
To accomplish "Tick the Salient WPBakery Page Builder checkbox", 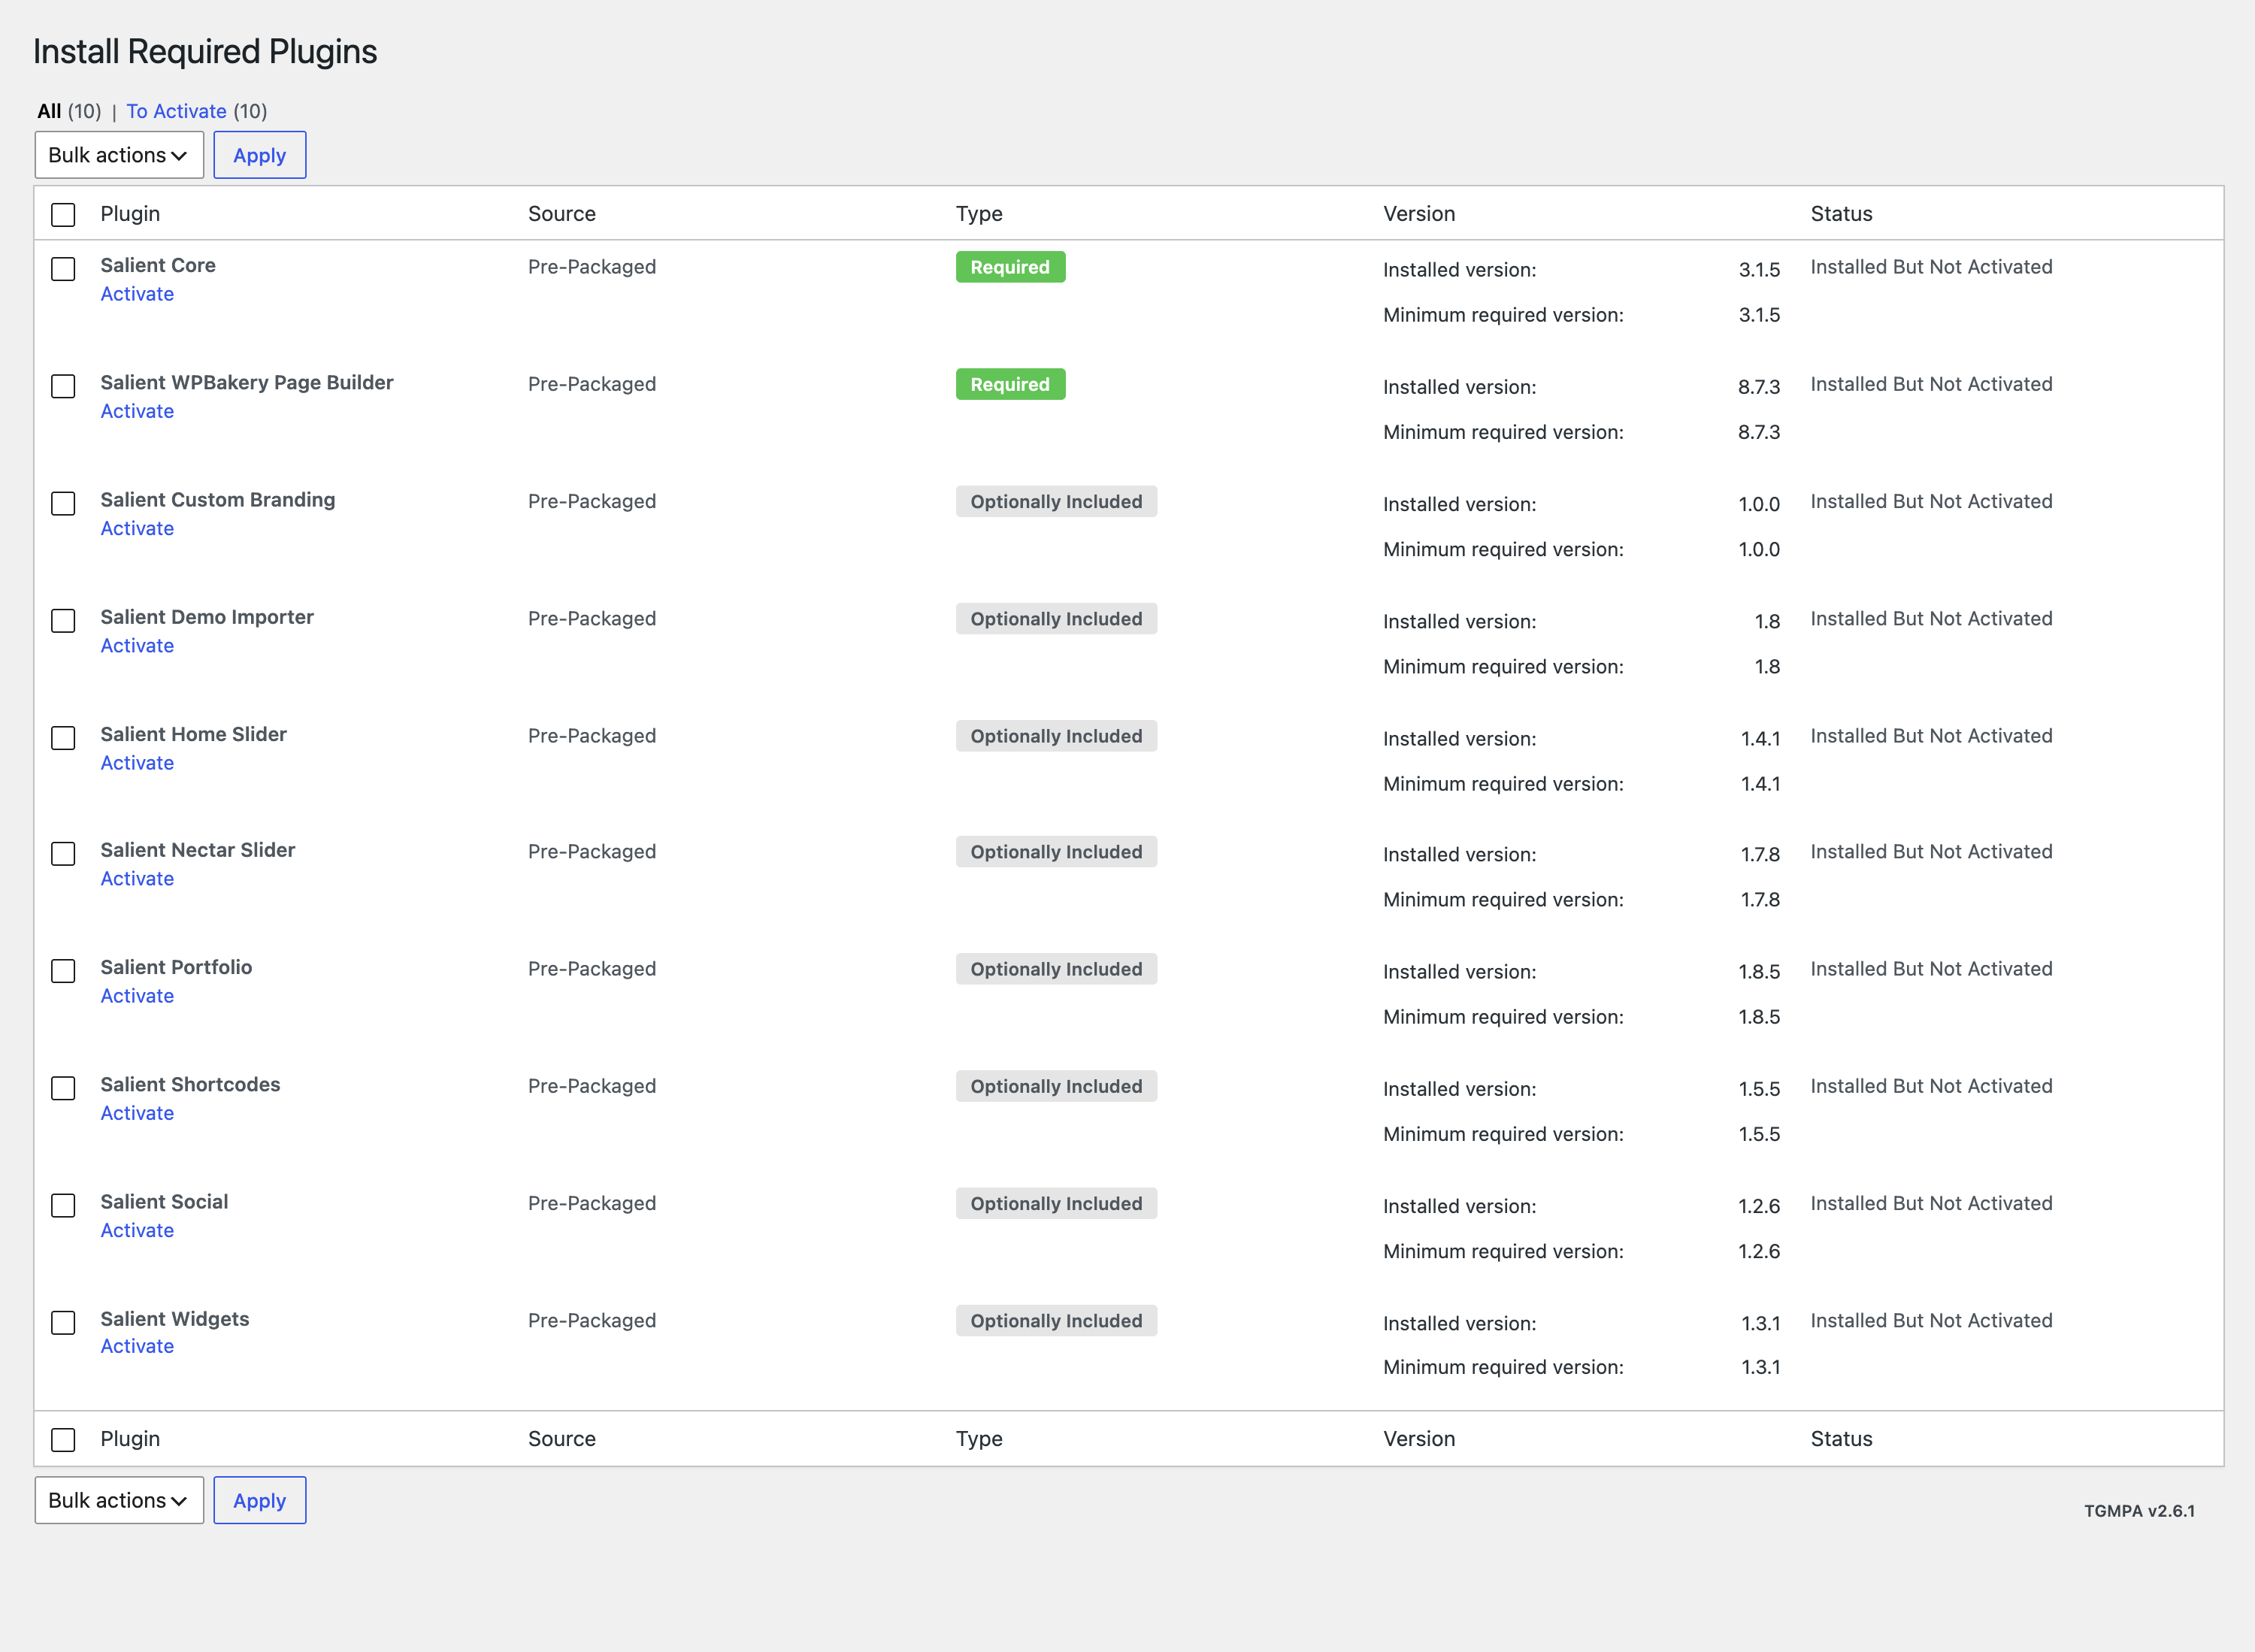I will pyautogui.click(x=63, y=386).
